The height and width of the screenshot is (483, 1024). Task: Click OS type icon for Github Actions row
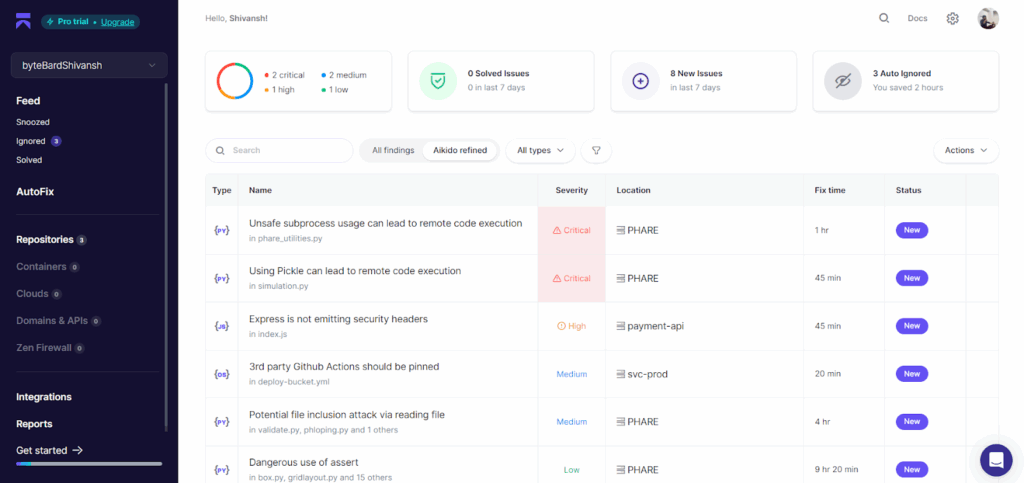222,374
